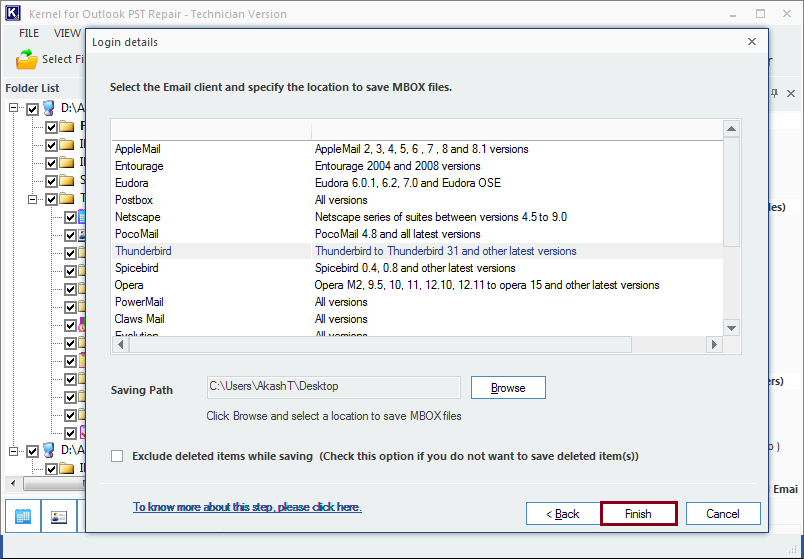Open the VIEW menu
This screenshot has height=559, width=804.
pyautogui.click(x=67, y=33)
